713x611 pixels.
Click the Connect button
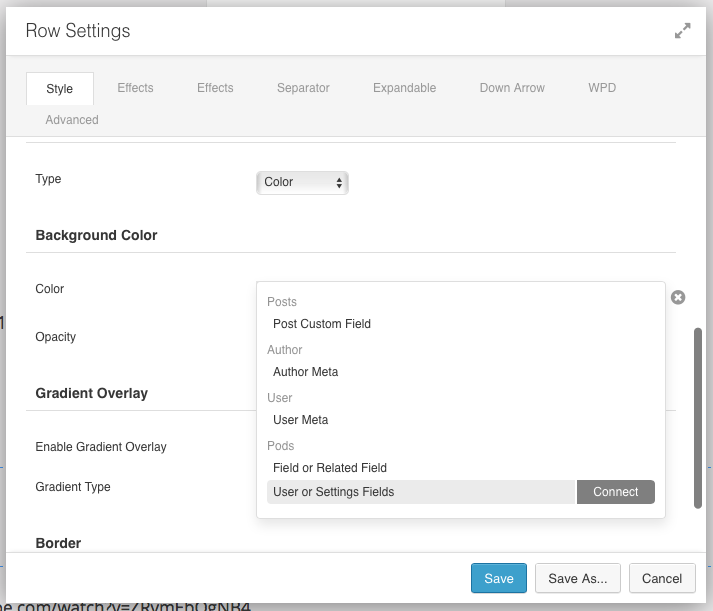(616, 492)
